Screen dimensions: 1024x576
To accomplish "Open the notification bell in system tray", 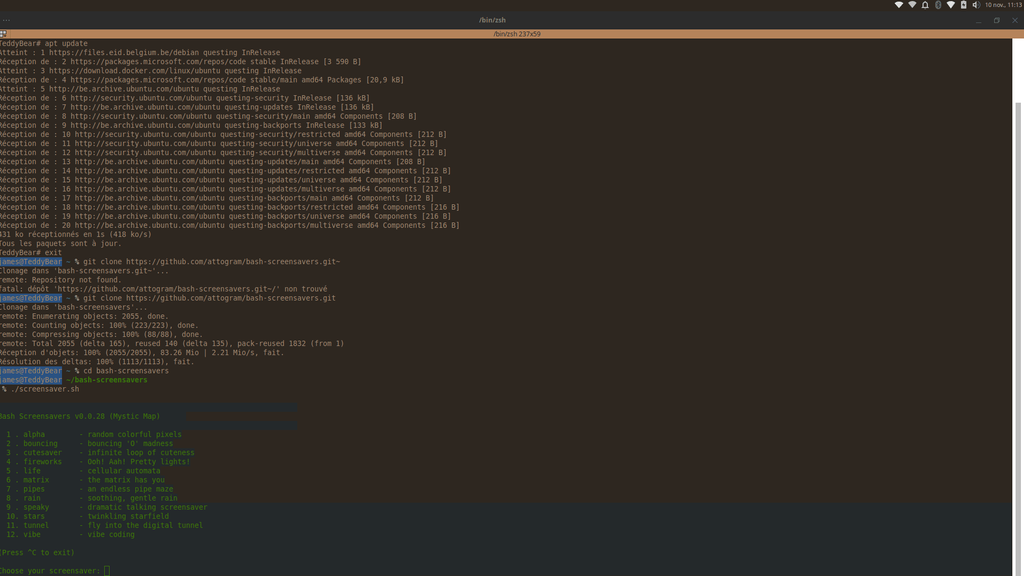I will click(925, 5).
